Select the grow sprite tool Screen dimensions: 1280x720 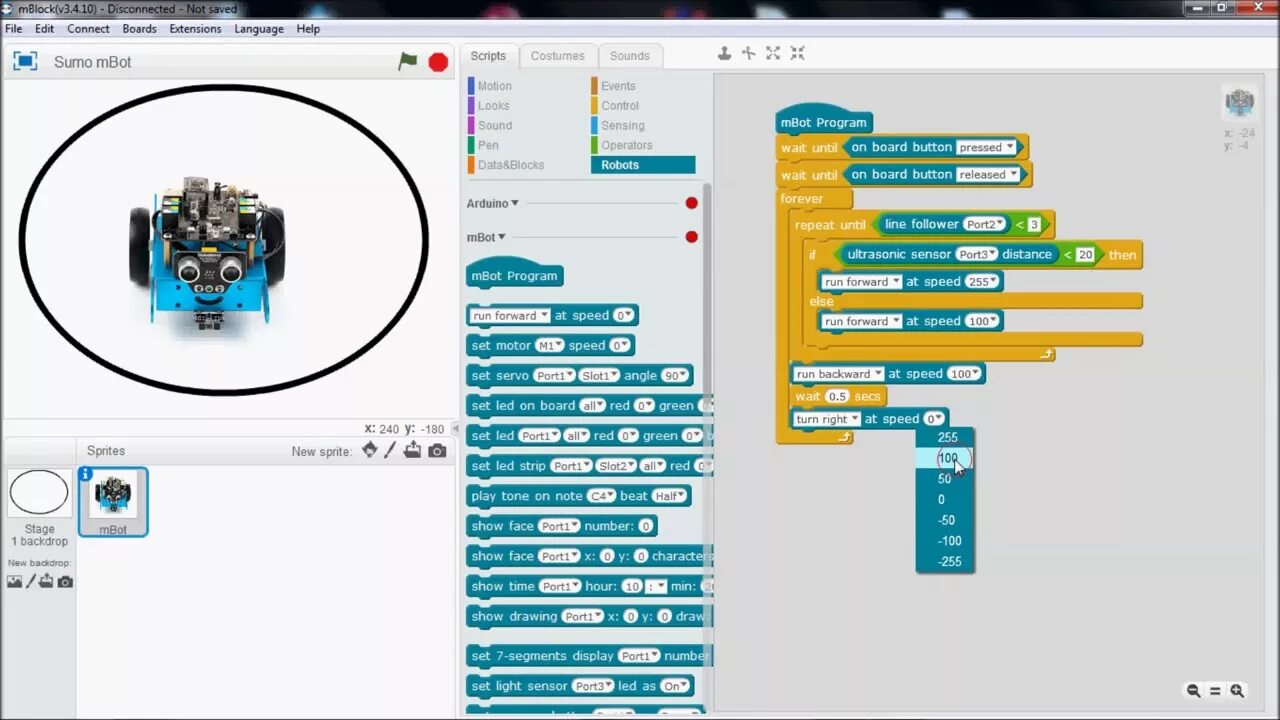click(773, 53)
